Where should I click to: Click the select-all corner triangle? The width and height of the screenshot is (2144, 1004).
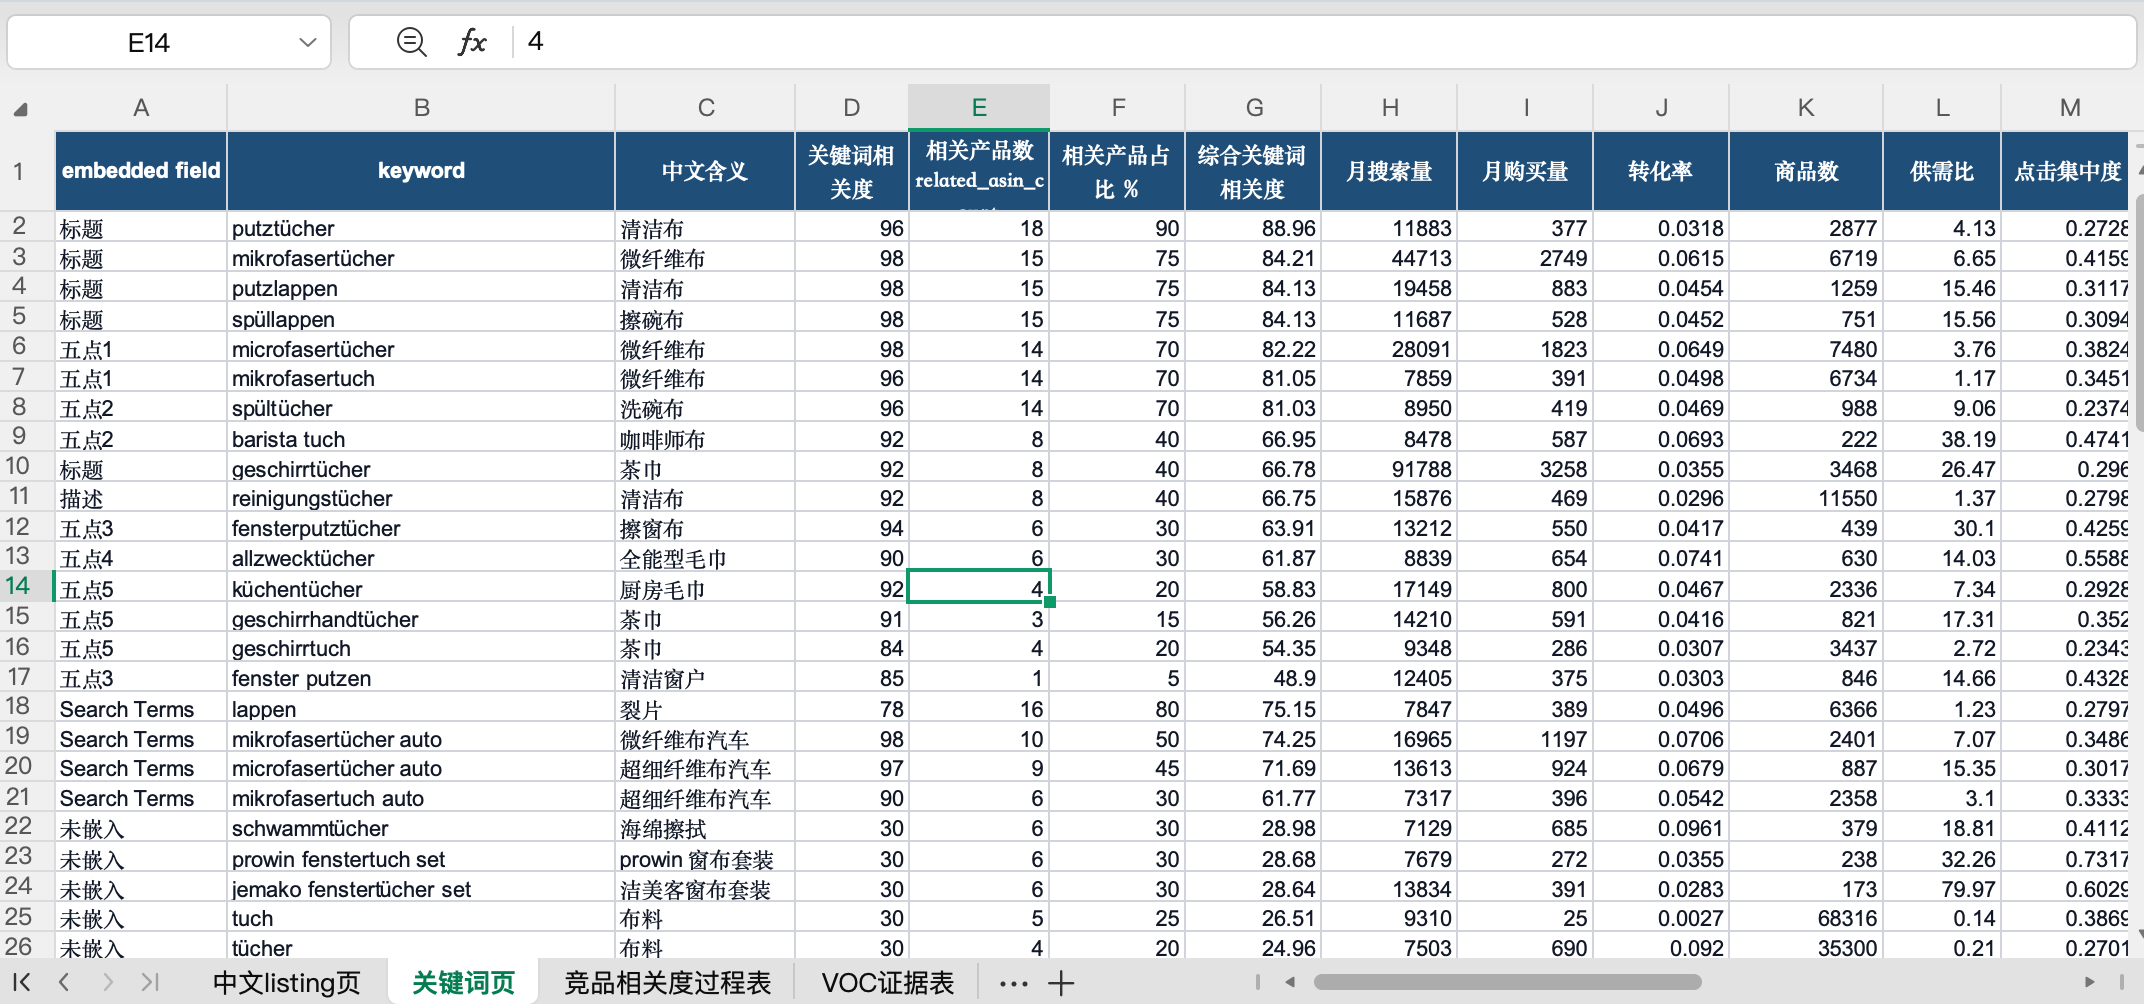click(20, 109)
